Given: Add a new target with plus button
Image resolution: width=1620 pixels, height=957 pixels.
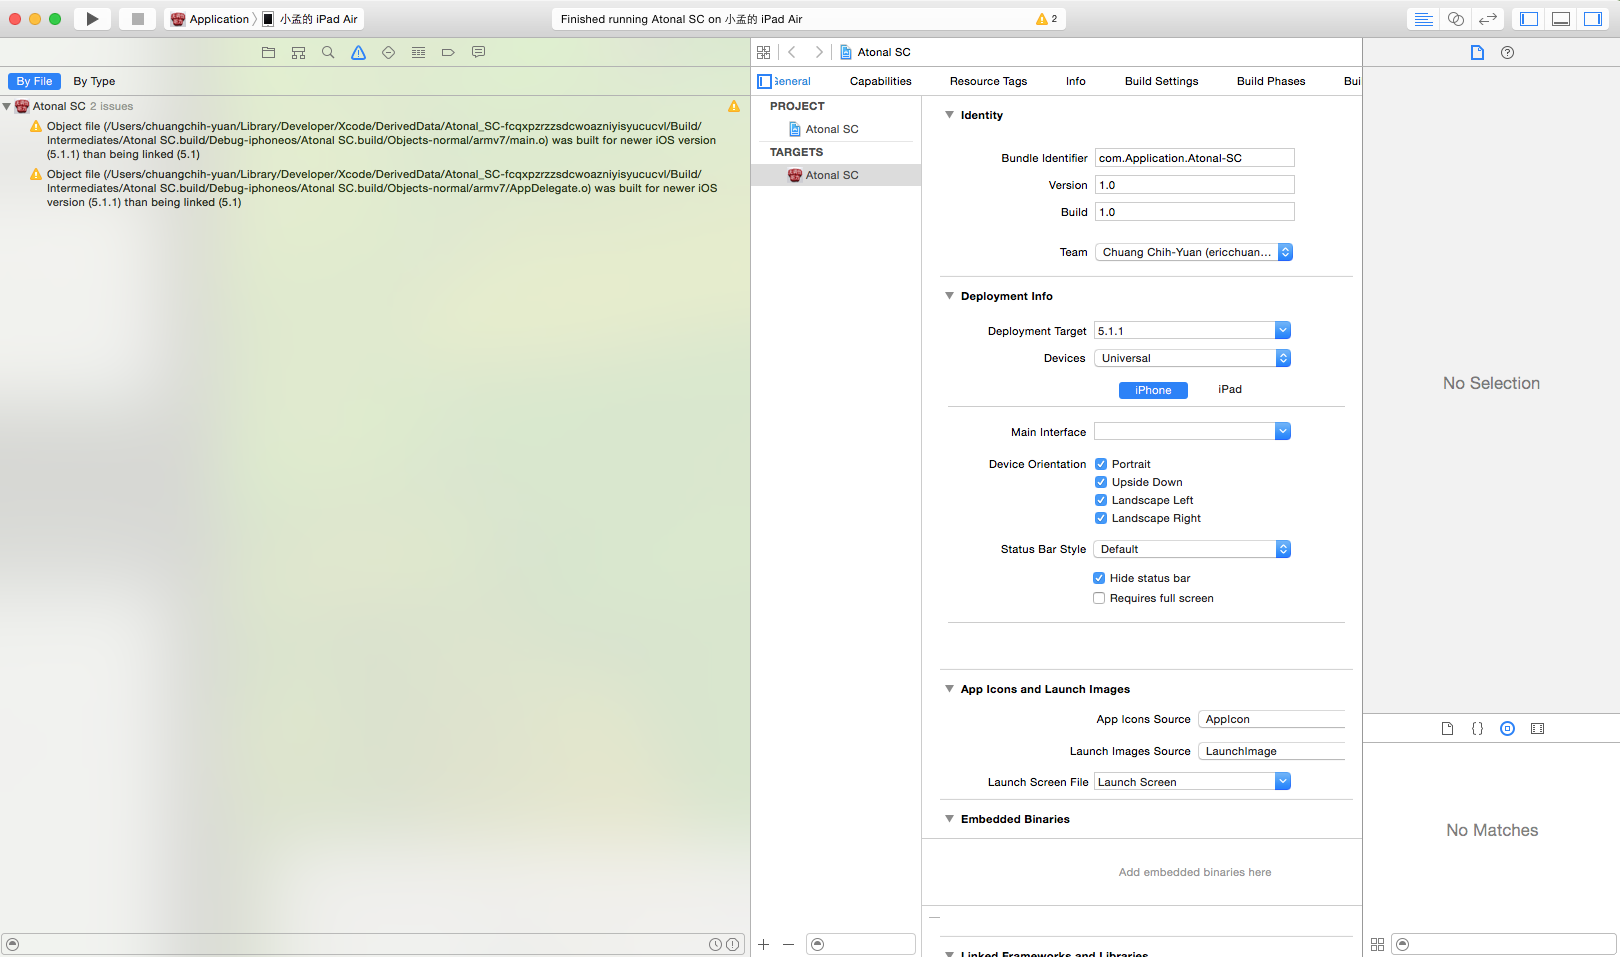Looking at the screenshot, I should [764, 944].
